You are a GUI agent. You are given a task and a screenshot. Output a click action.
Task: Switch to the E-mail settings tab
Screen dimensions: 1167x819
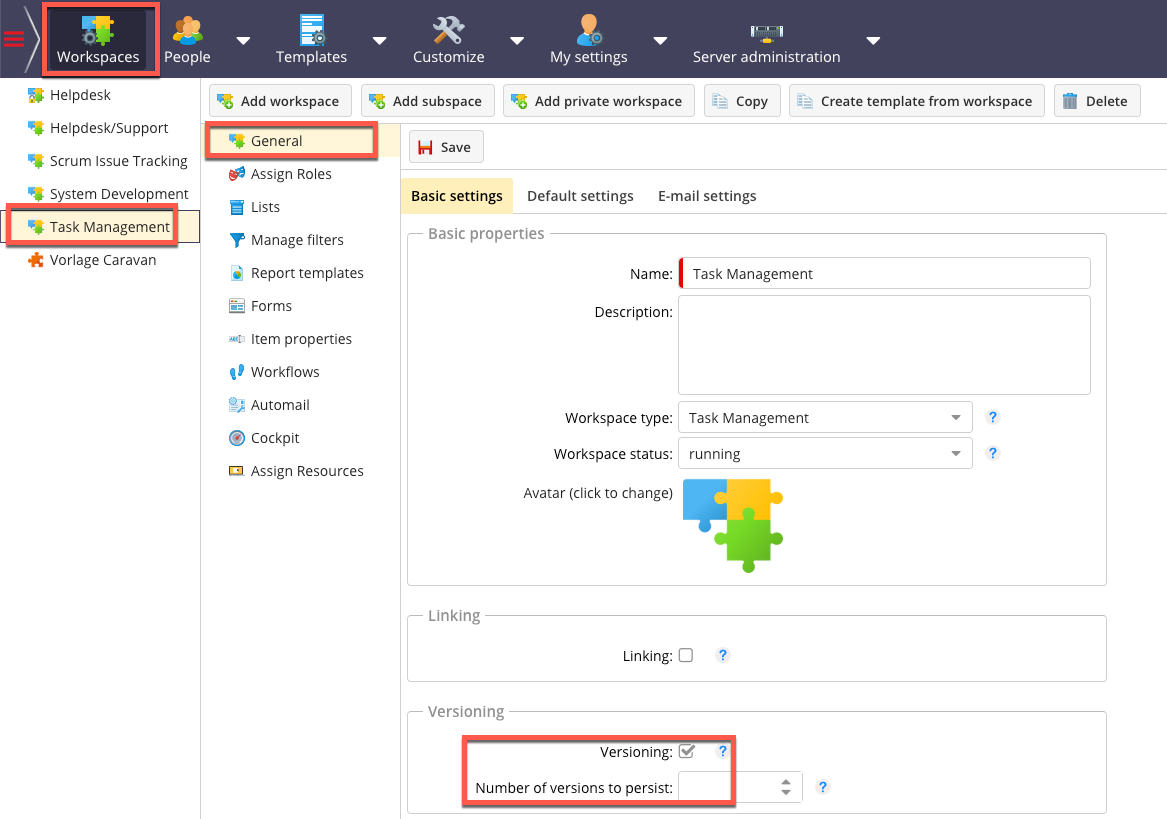pyautogui.click(x=707, y=196)
